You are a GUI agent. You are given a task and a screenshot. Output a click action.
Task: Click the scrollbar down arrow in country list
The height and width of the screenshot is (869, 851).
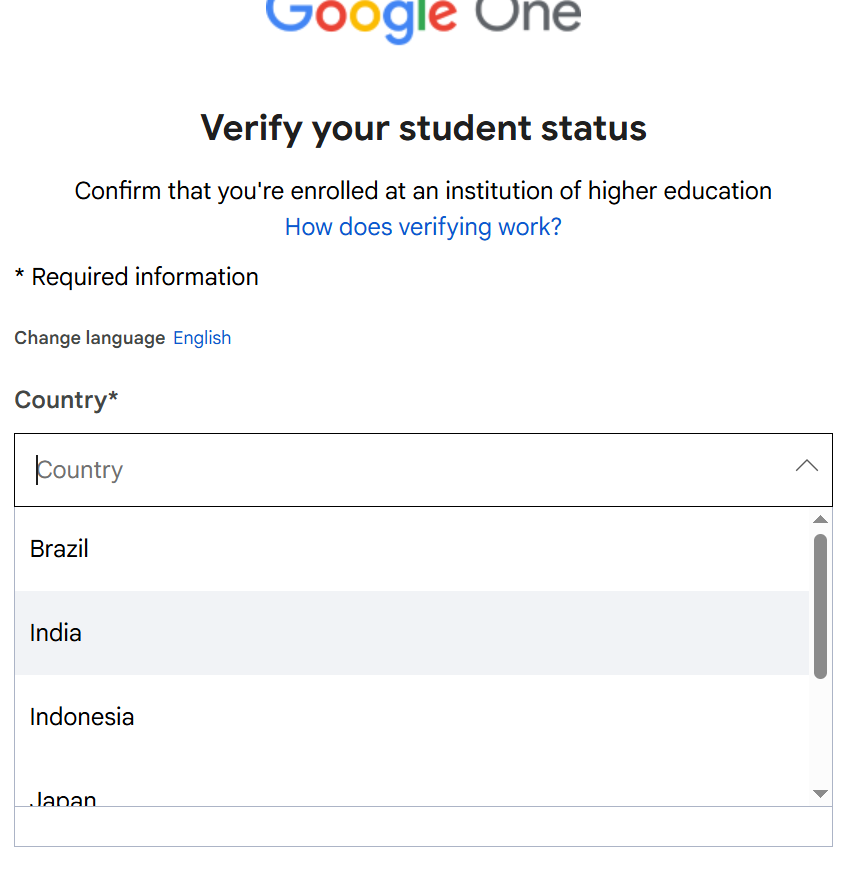point(820,793)
